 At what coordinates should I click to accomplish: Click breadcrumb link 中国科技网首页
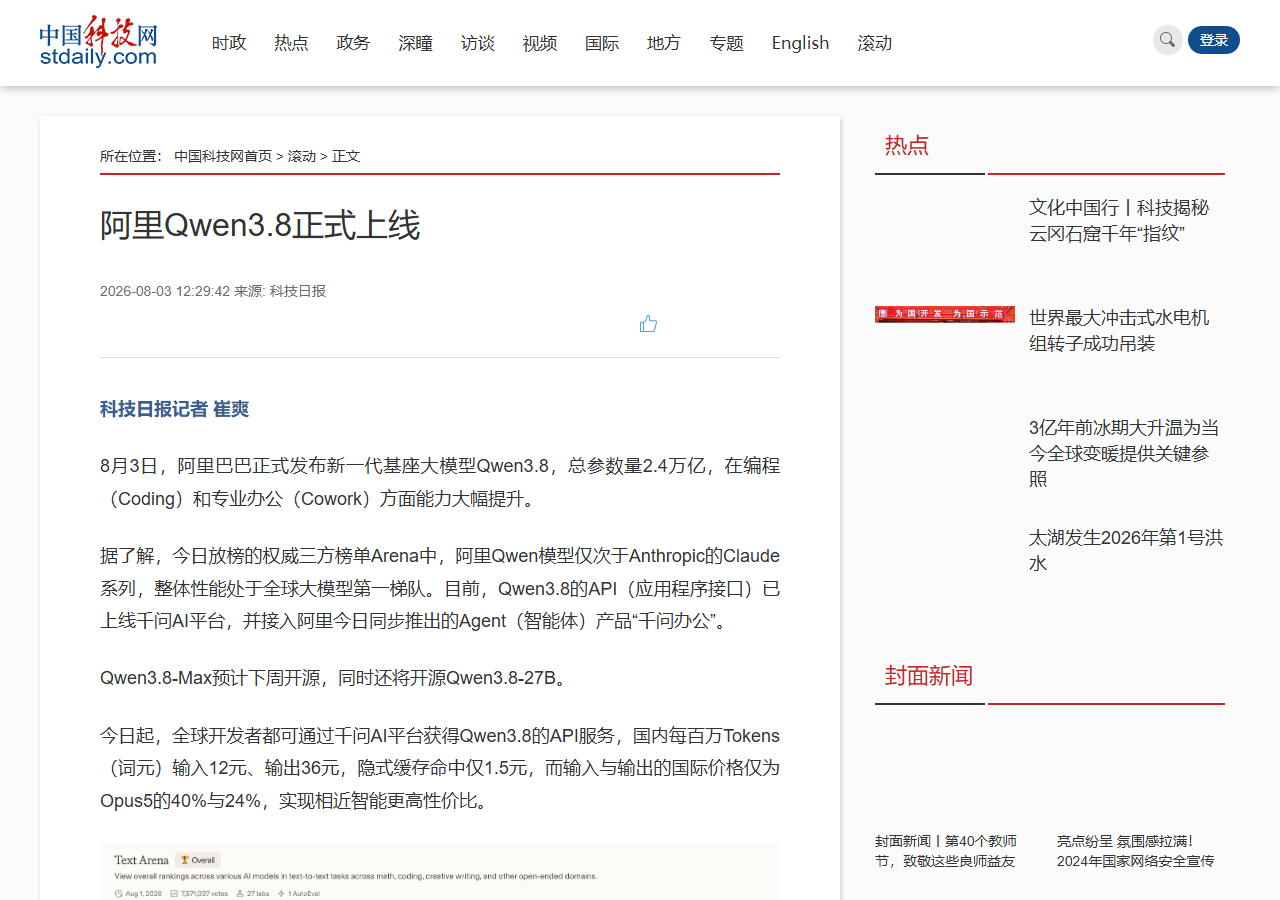click(223, 156)
